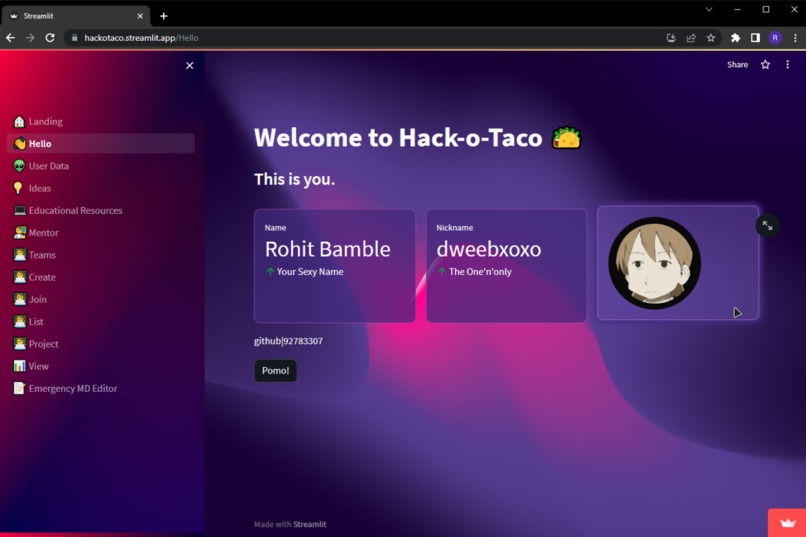This screenshot has height=537, width=806.
Task: Select the Hello page in sidebar
Action: tap(100, 143)
